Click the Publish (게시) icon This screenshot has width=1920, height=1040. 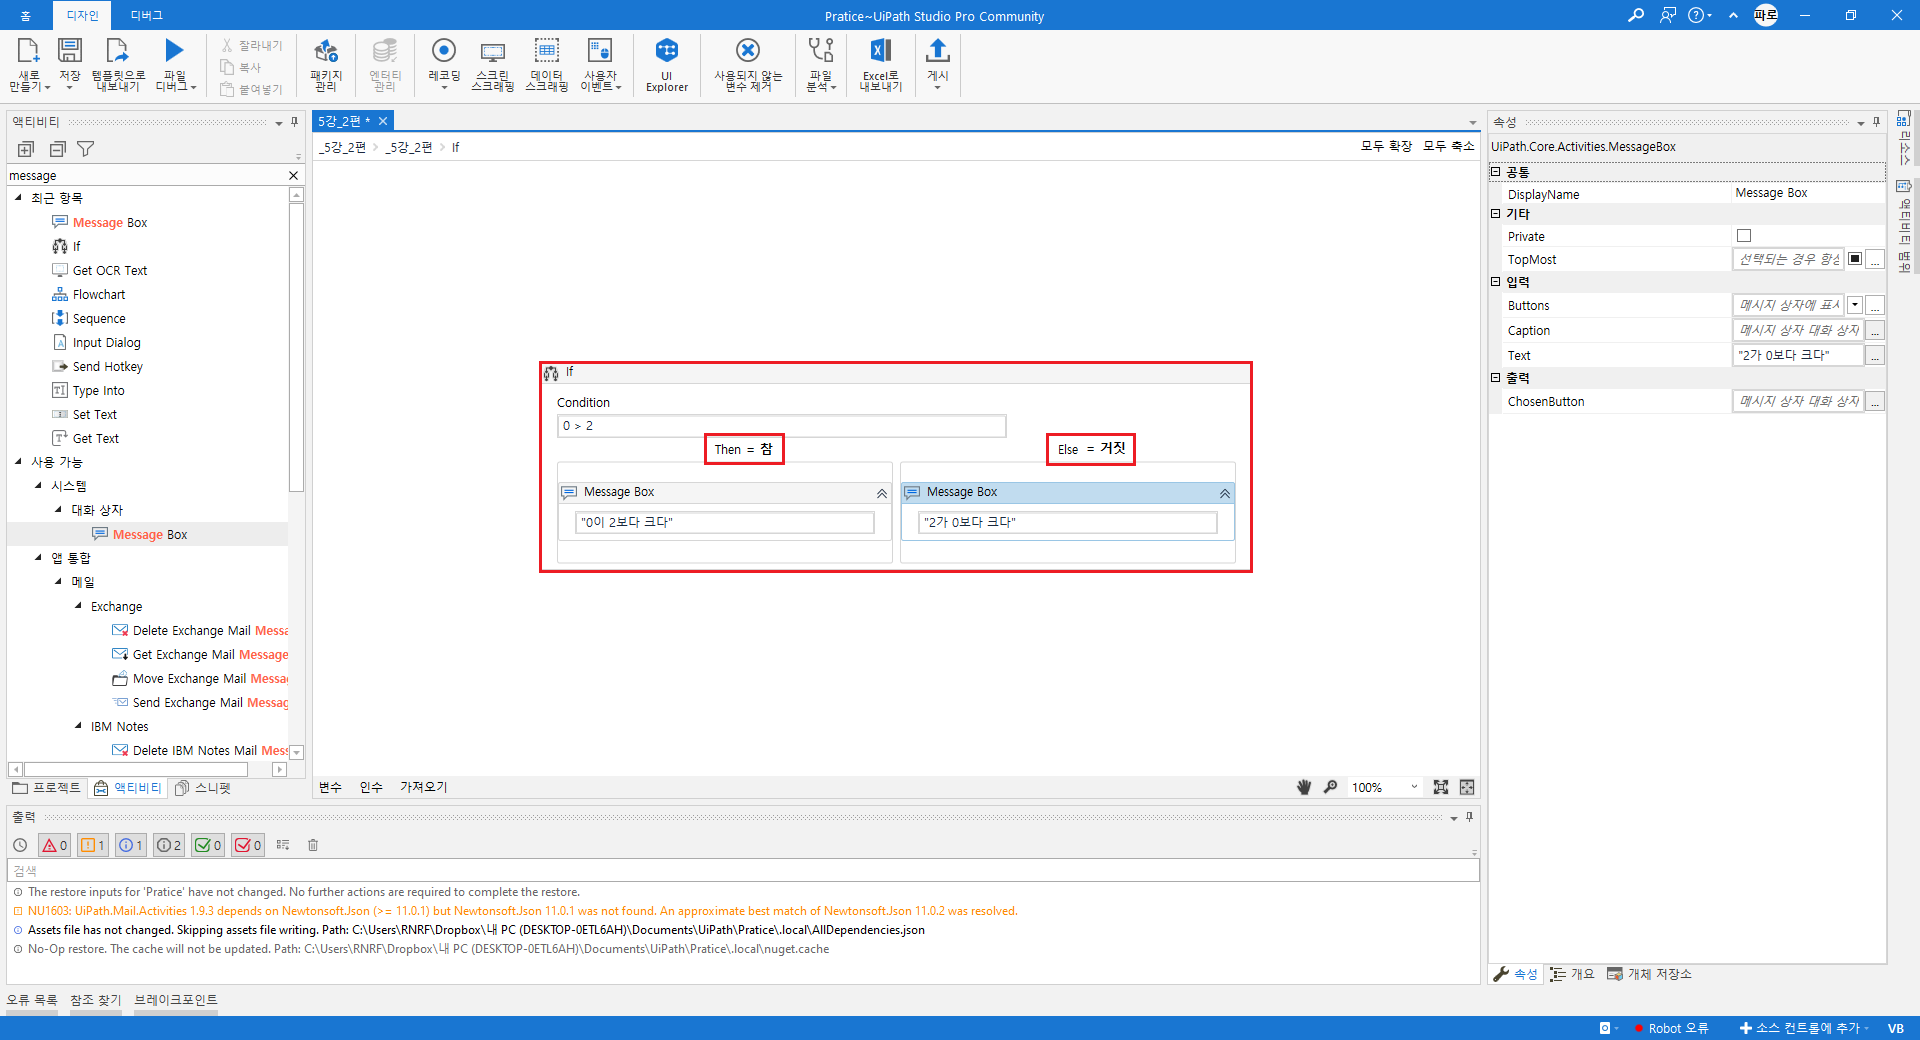pyautogui.click(x=937, y=51)
